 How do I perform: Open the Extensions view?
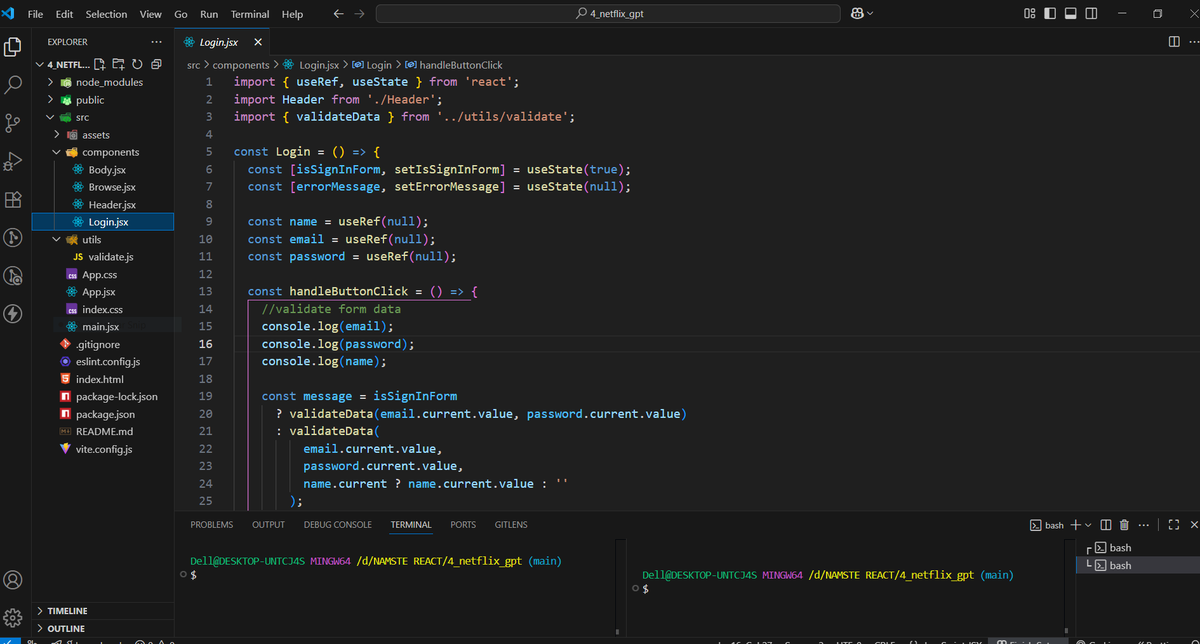14,199
